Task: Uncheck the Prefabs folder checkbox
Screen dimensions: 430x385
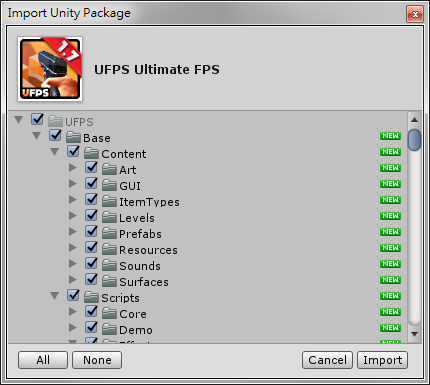Action: 91,231
